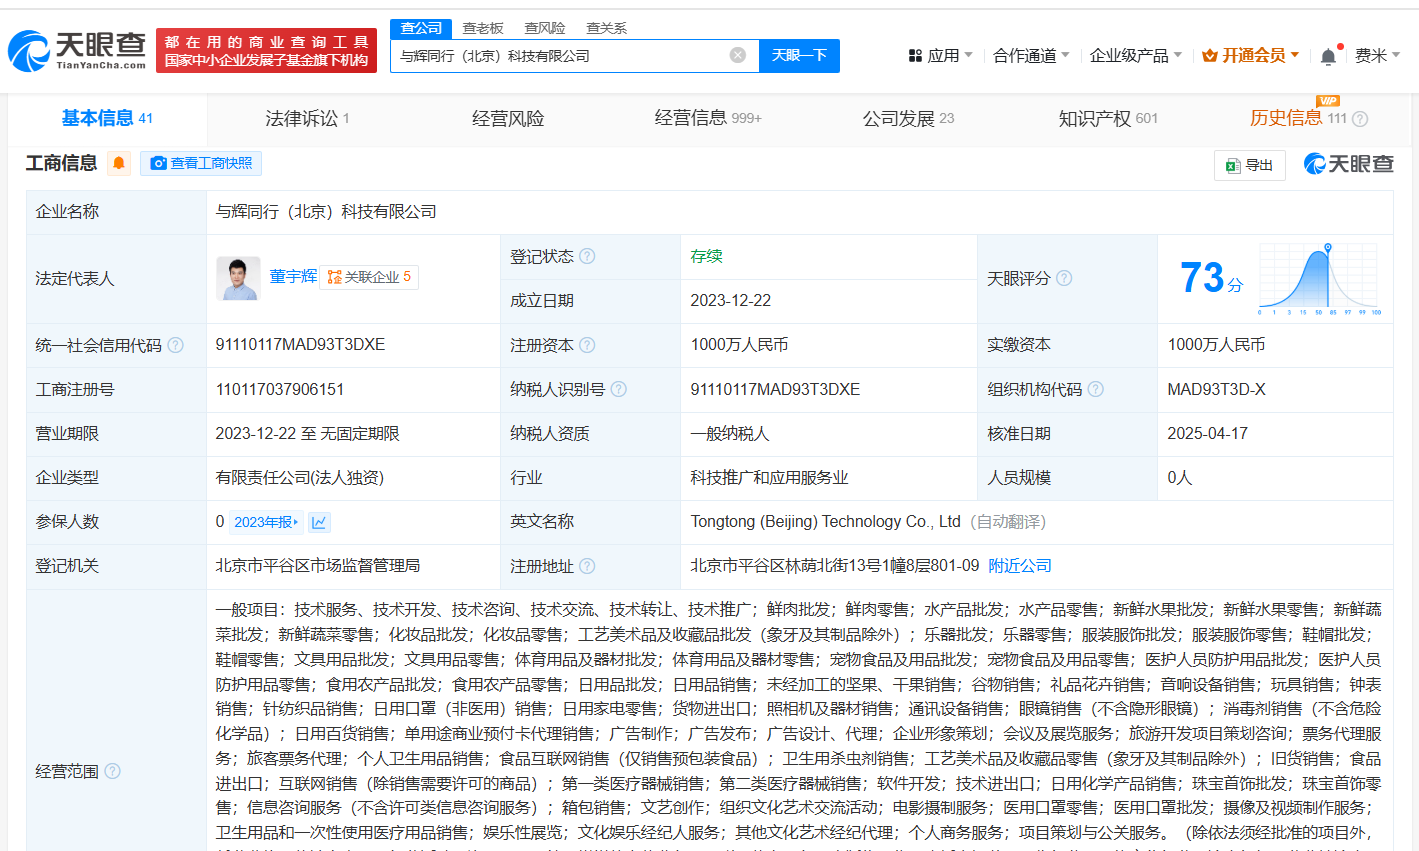
Task: Click the score 73分
Action: point(1211,278)
